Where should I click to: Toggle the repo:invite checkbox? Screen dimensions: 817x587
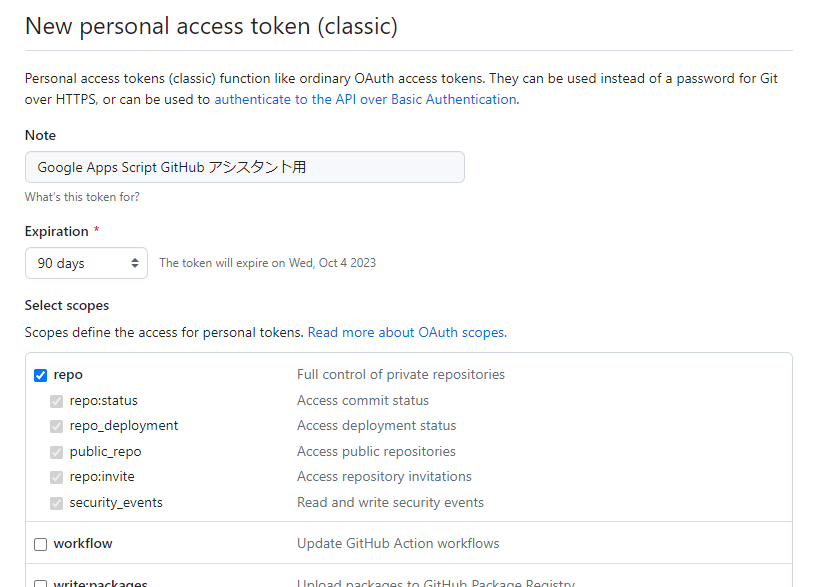click(x=57, y=477)
